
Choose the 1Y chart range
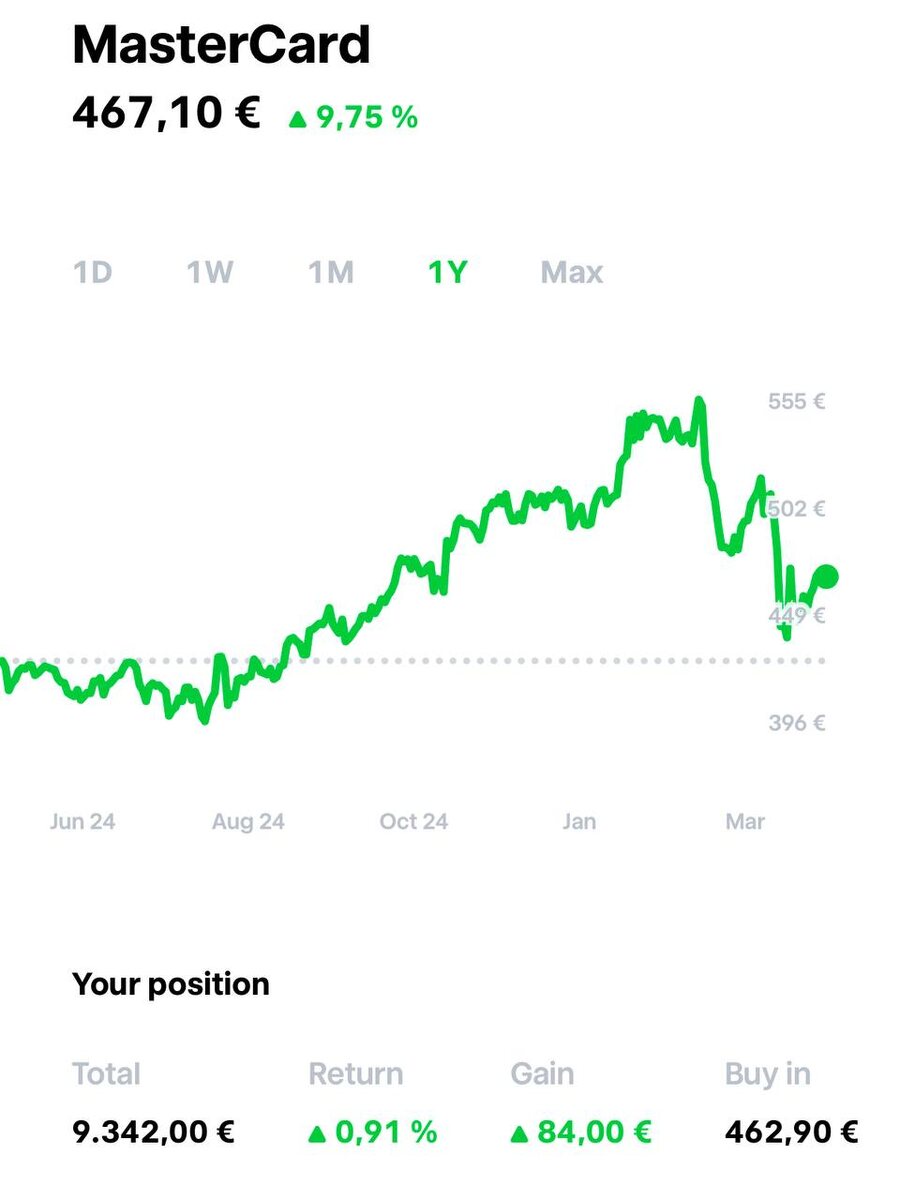pos(448,272)
